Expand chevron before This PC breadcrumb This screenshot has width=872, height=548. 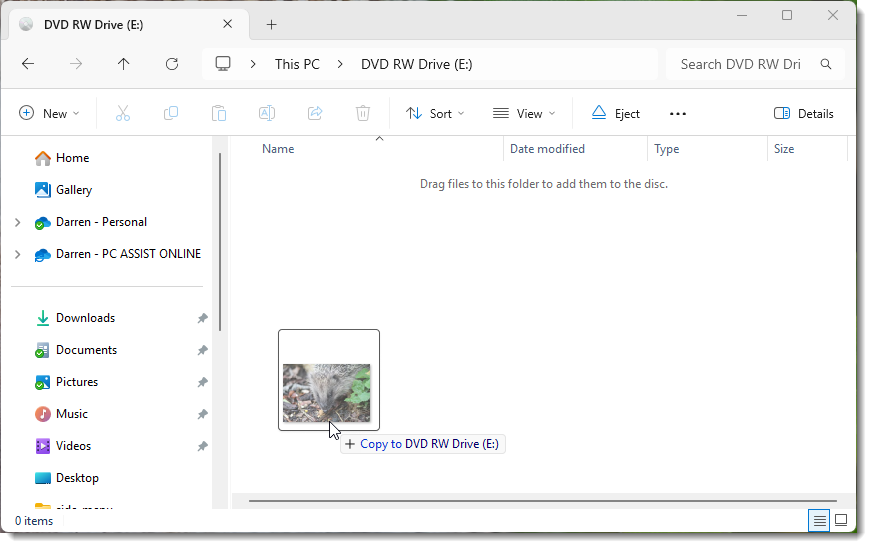coord(253,65)
